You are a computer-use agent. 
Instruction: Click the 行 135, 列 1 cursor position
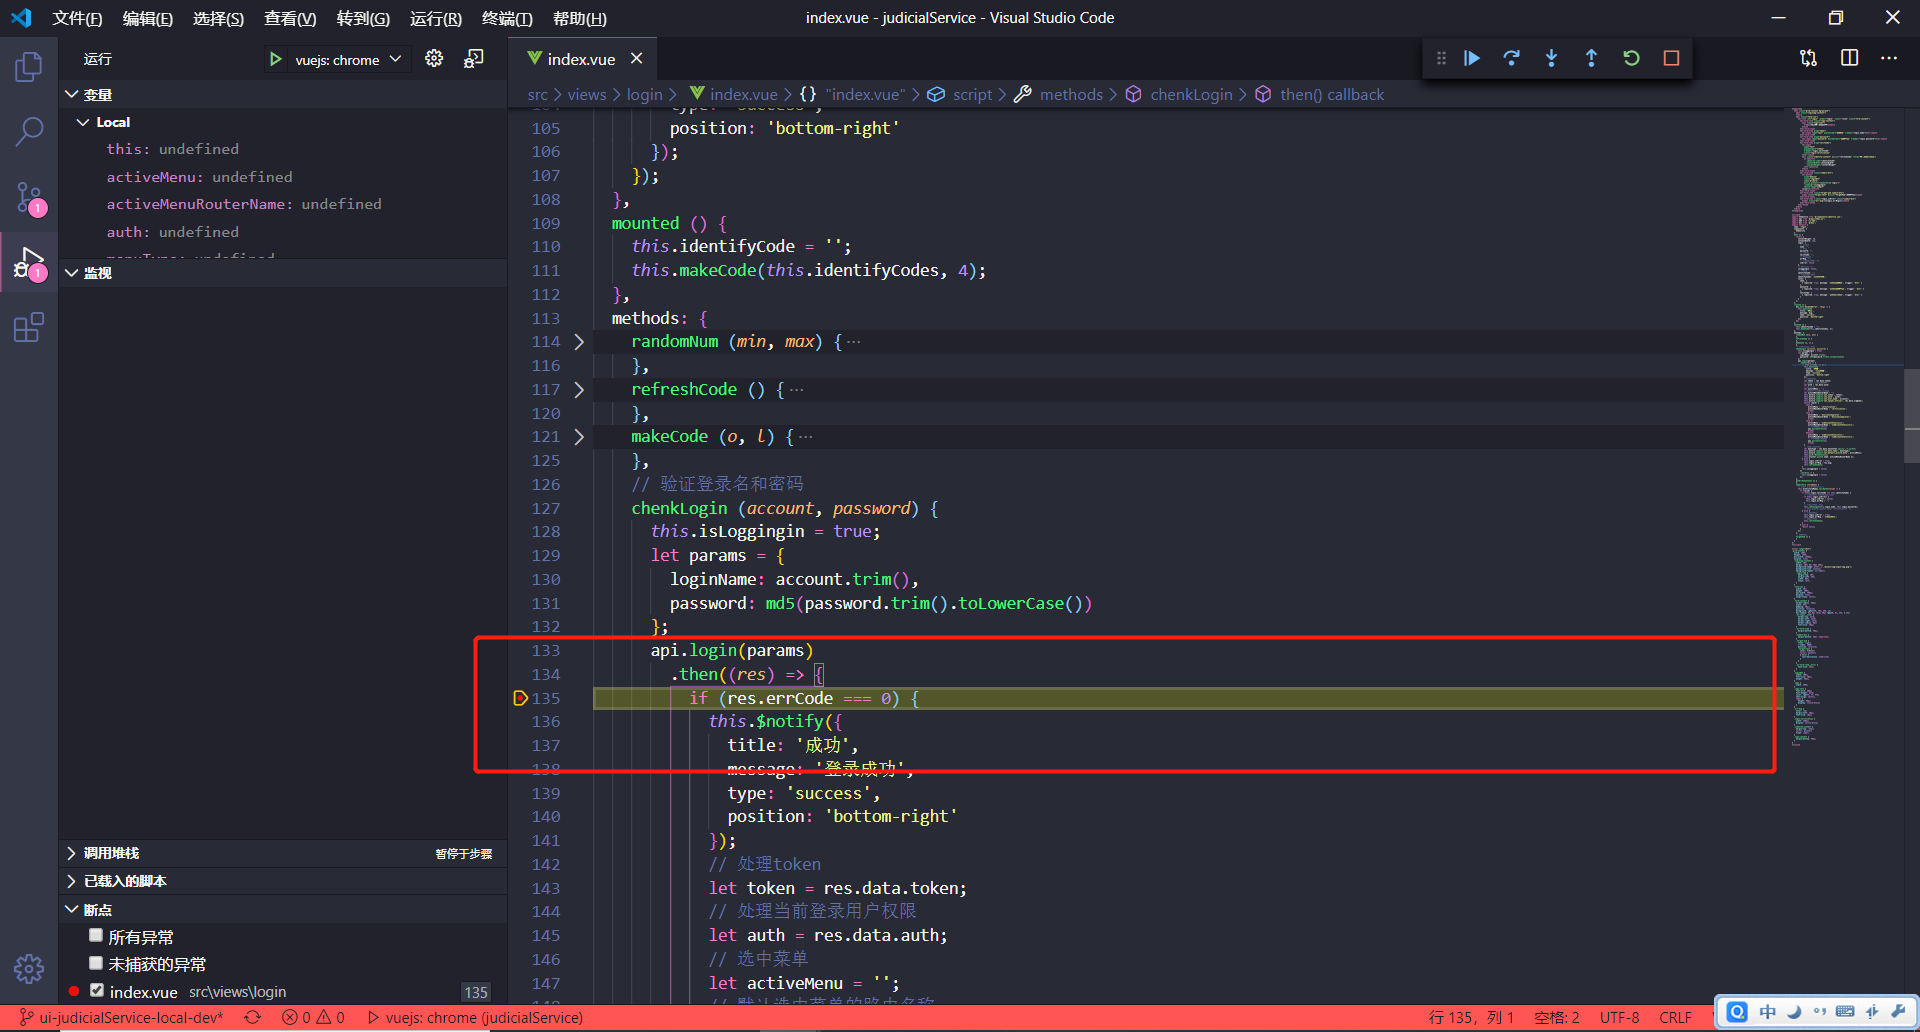point(1471,1018)
